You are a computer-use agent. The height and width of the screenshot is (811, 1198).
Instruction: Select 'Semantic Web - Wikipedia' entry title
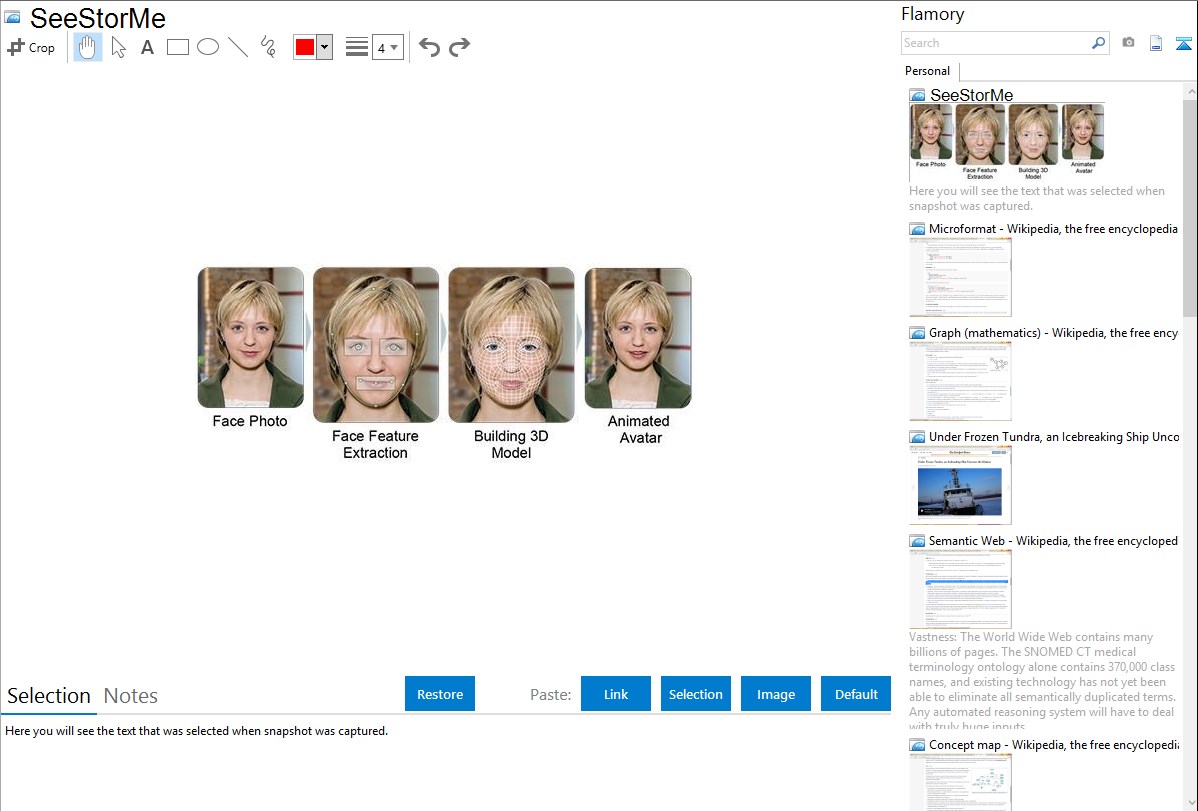1053,540
